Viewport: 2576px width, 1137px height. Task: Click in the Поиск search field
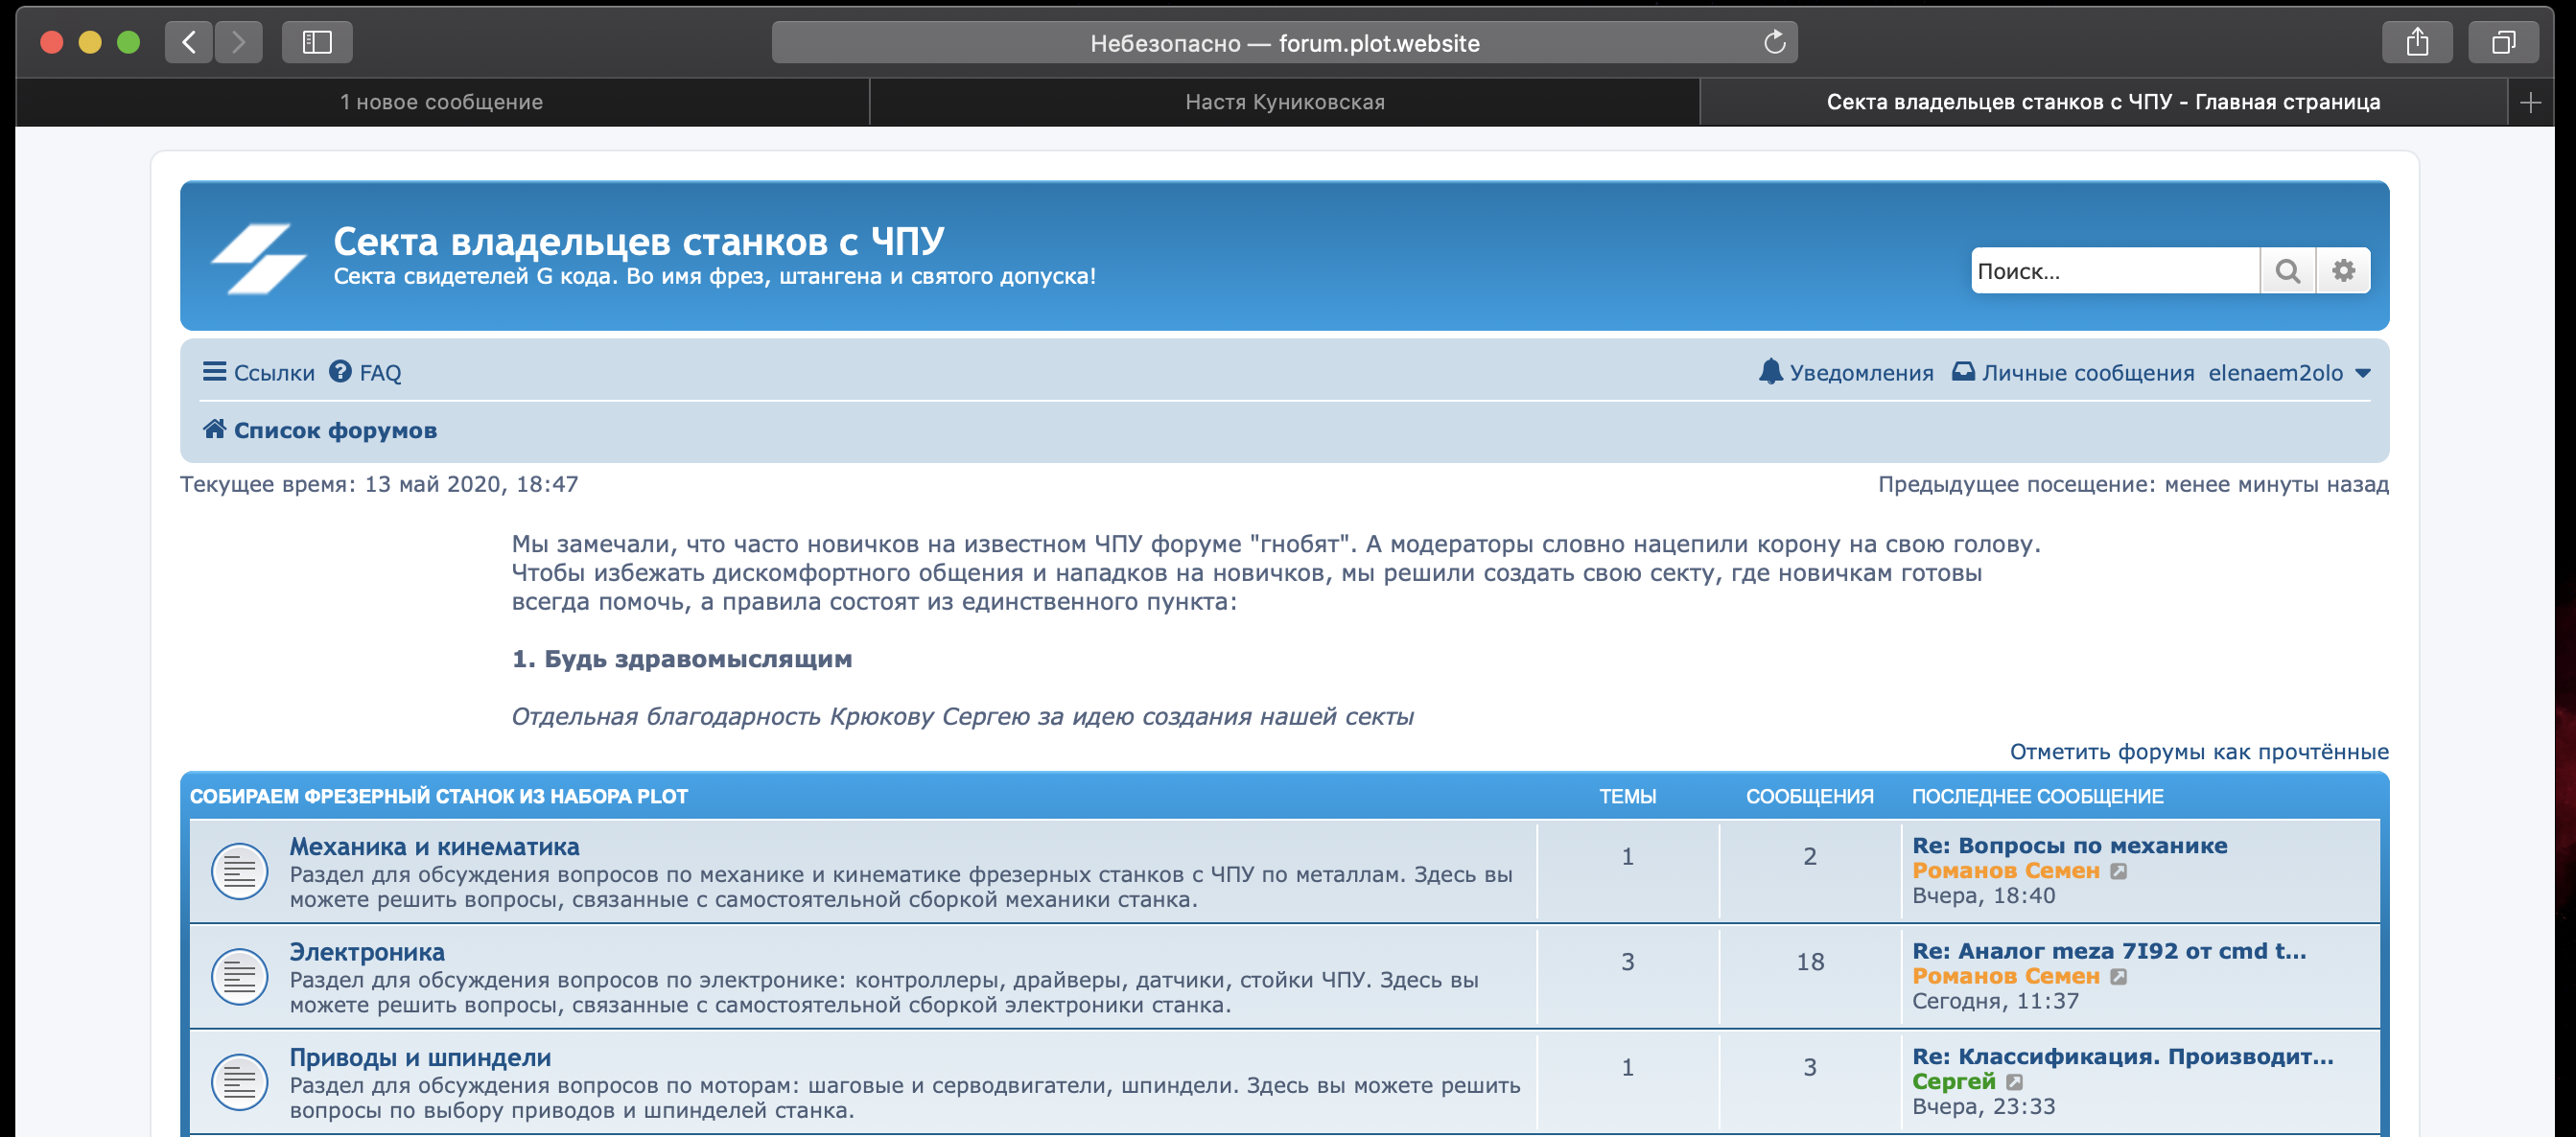click(2112, 271)
